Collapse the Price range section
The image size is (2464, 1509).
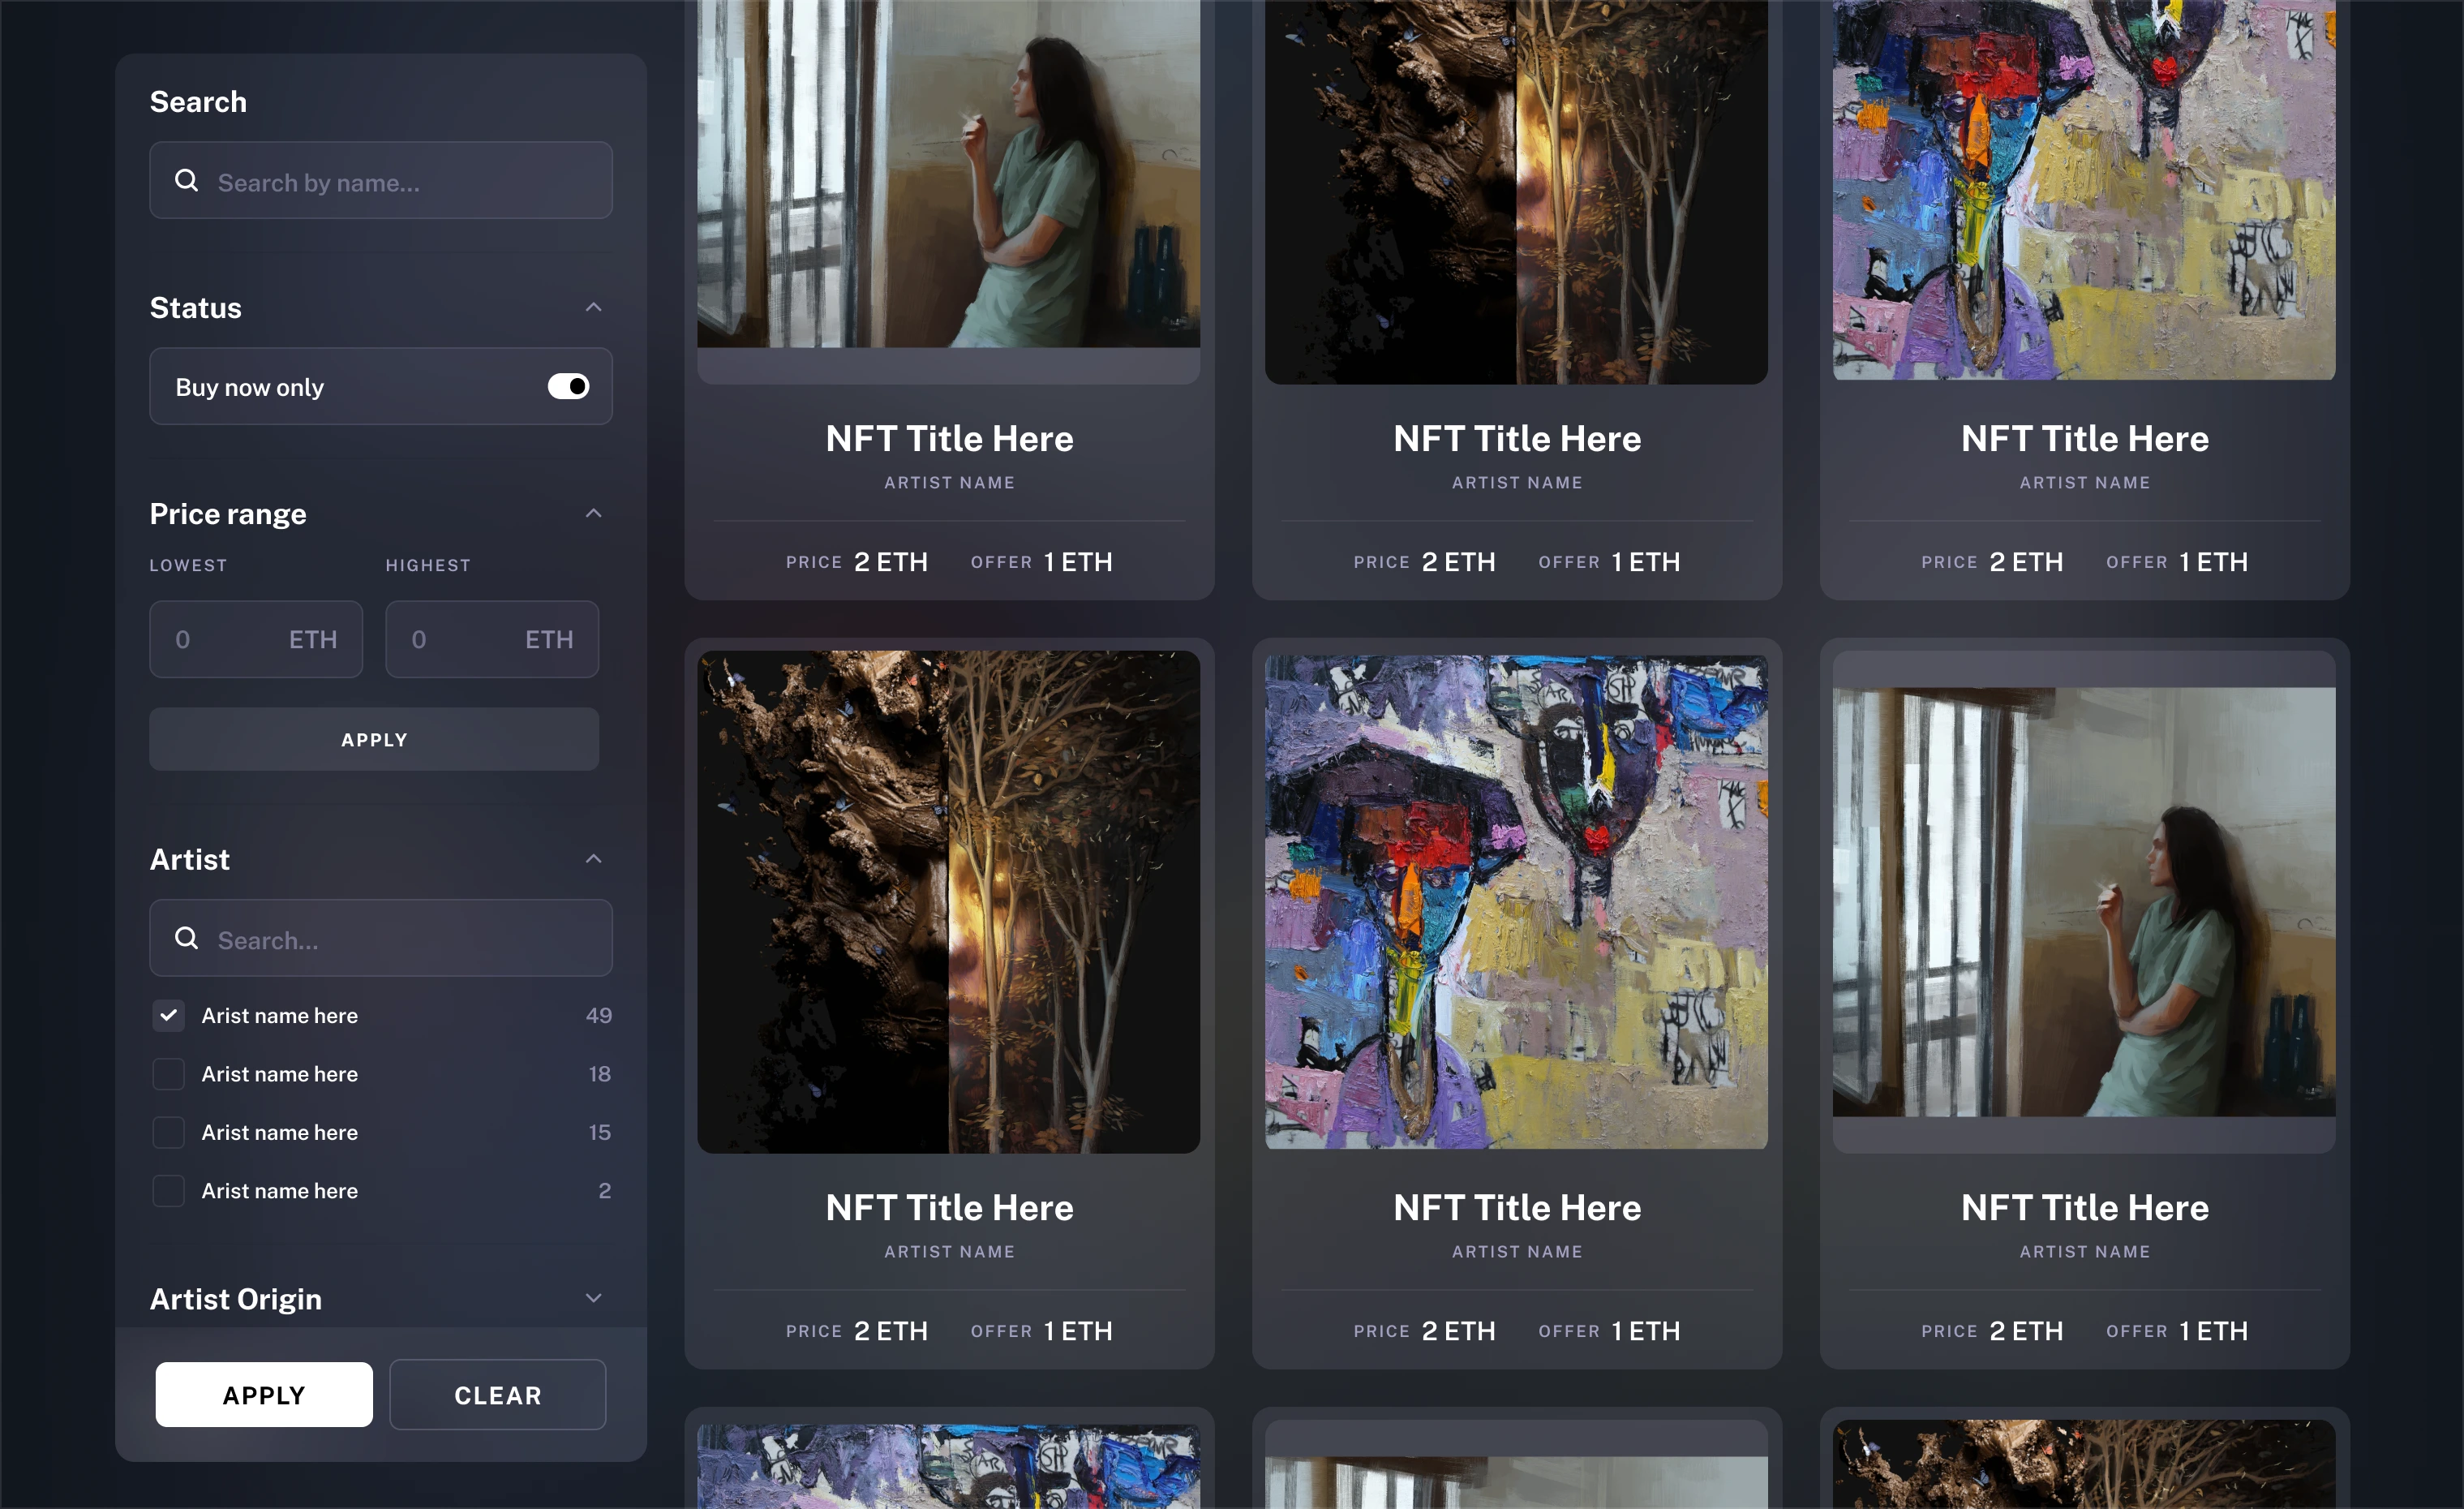(x=593, y=513)
